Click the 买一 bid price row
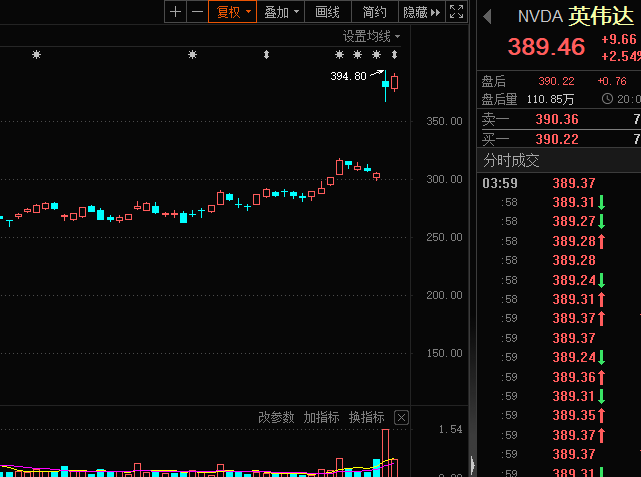 point(559,139)
